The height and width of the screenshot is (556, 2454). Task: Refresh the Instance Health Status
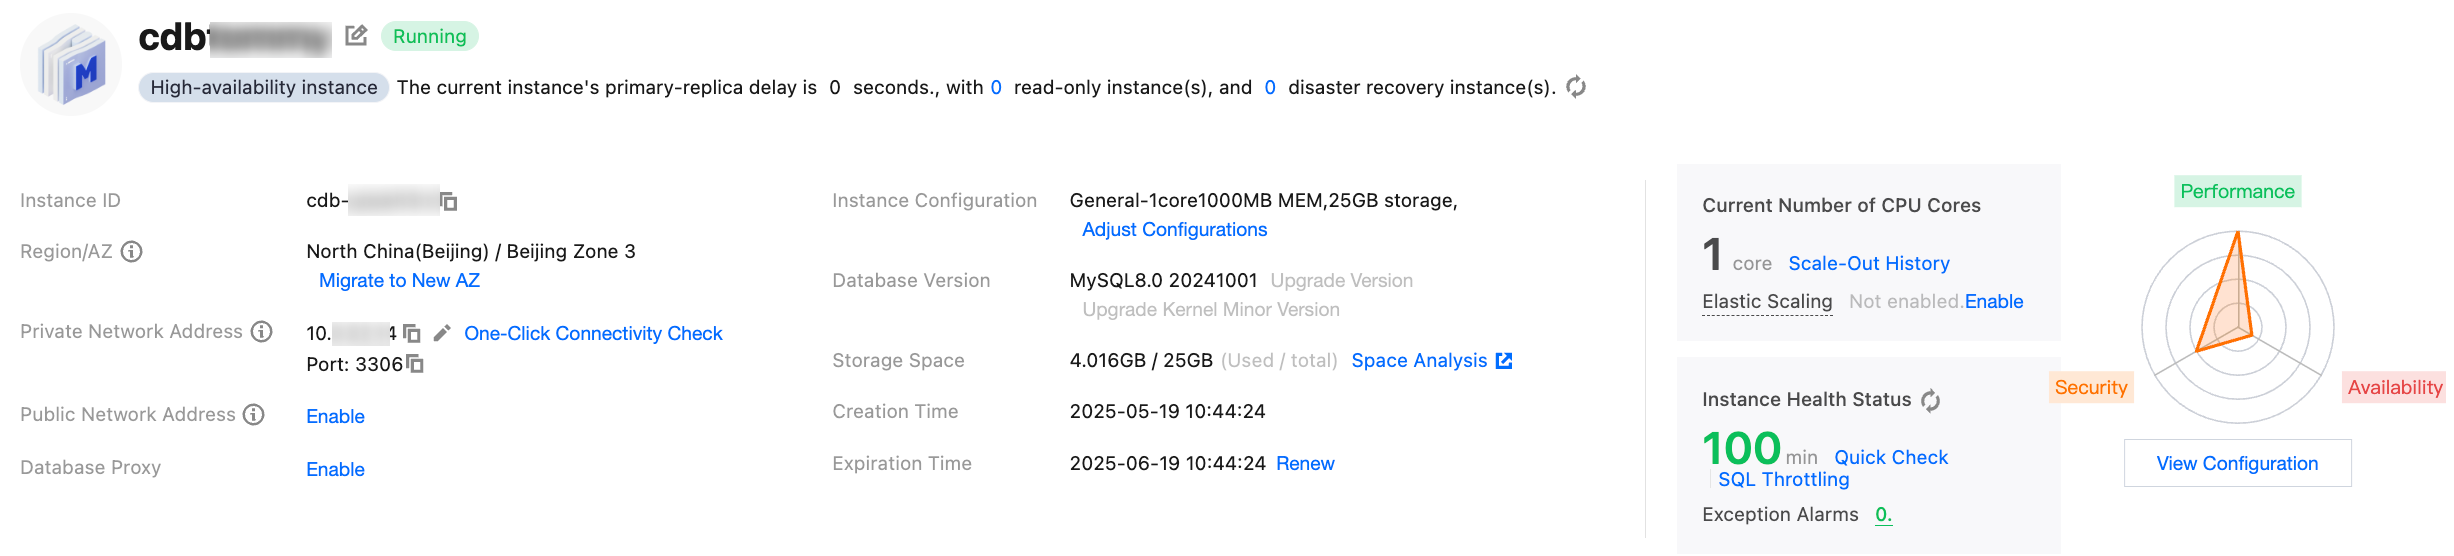[x=1931, y=400]
